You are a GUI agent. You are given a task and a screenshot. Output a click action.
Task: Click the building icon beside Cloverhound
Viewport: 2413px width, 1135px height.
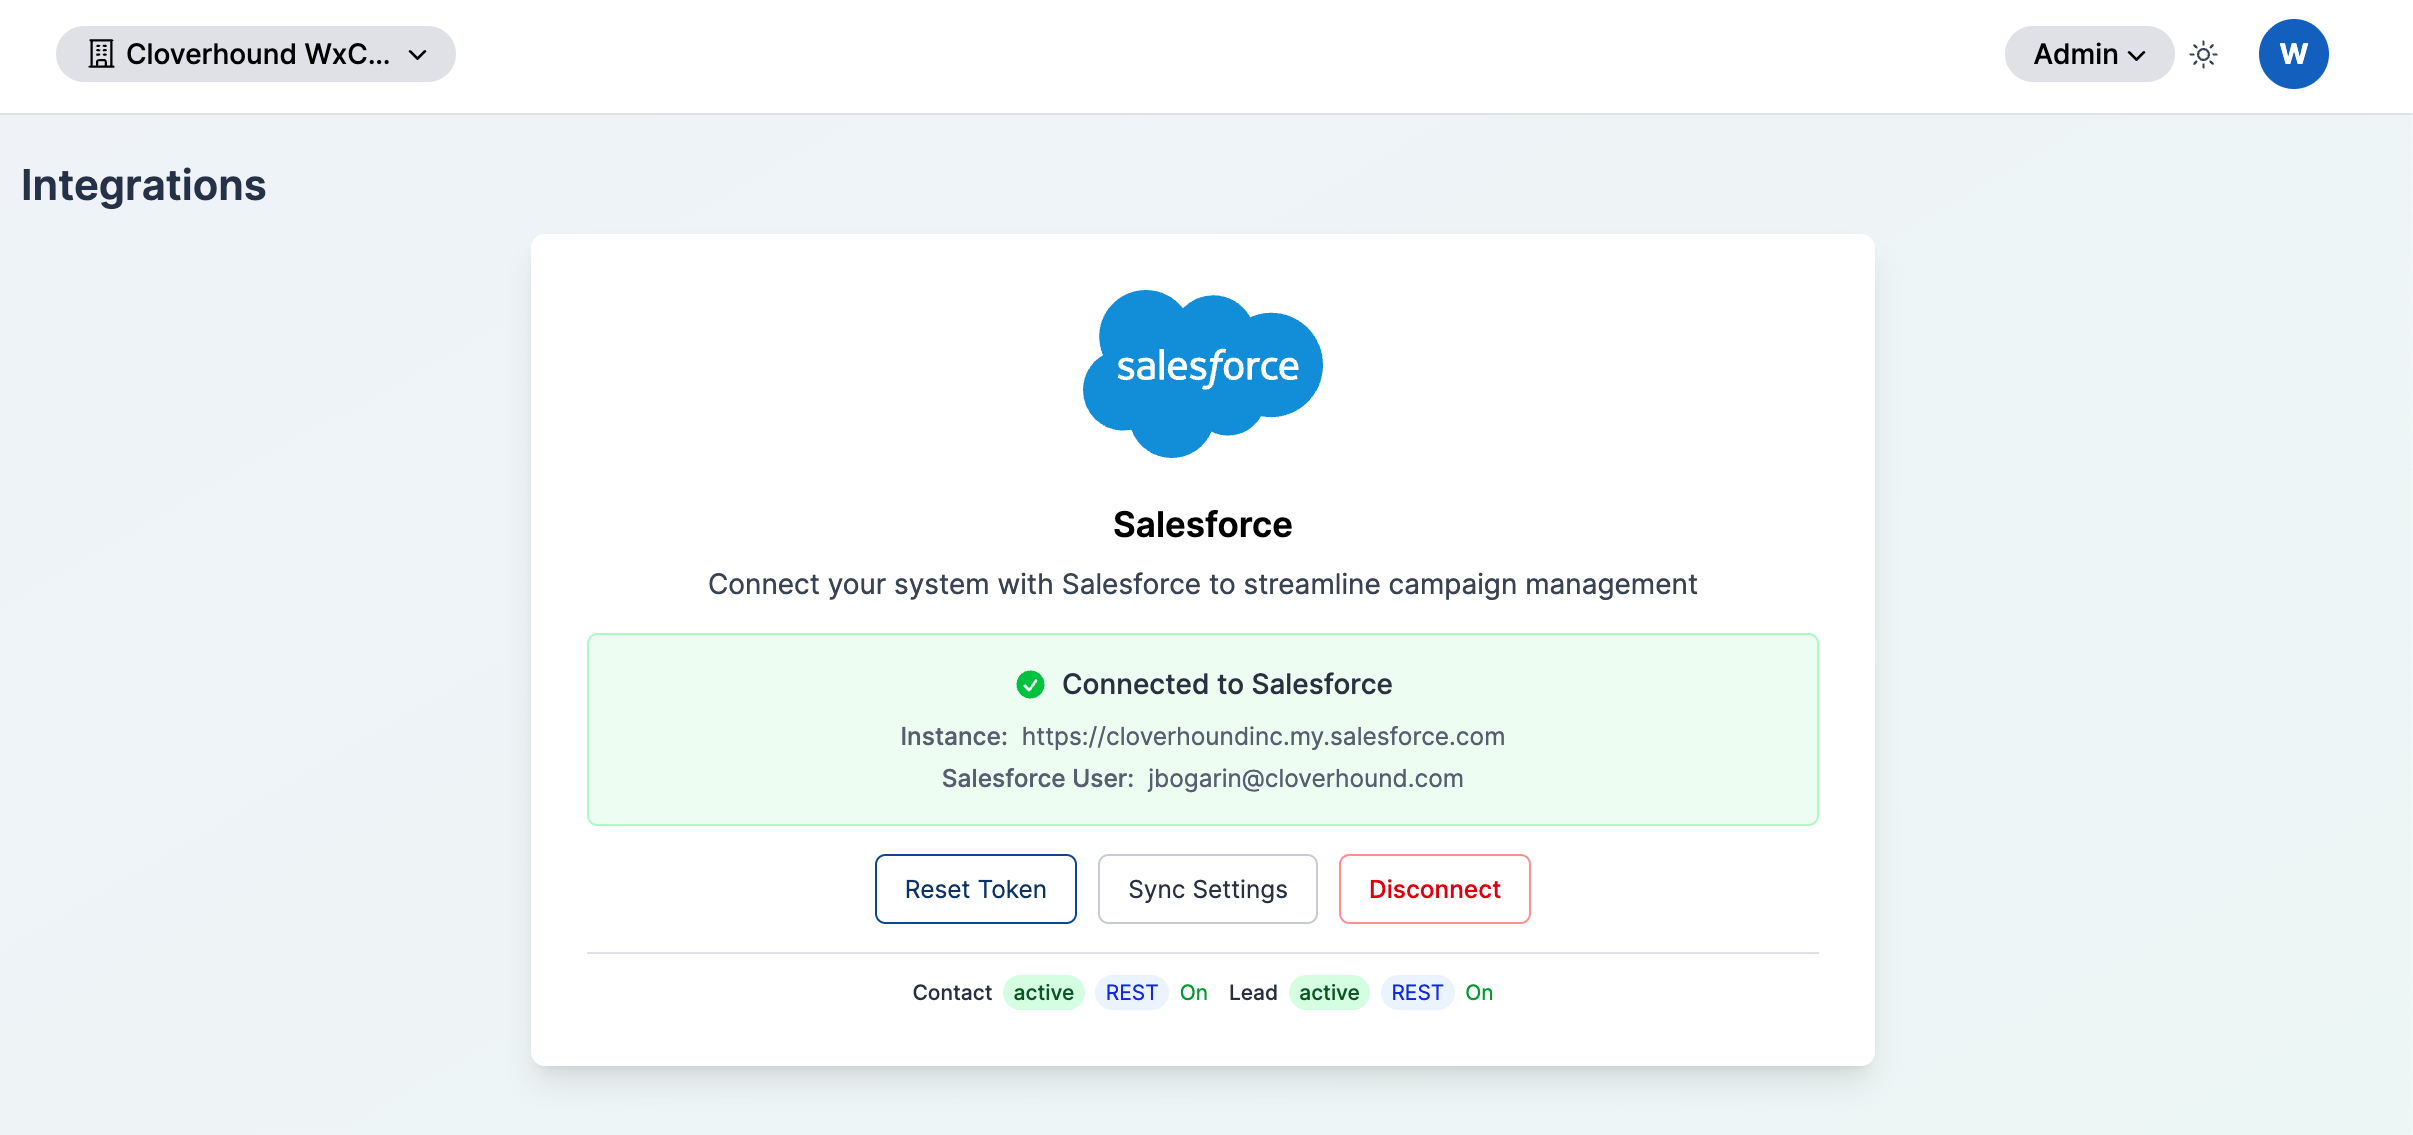click(101, 54)
